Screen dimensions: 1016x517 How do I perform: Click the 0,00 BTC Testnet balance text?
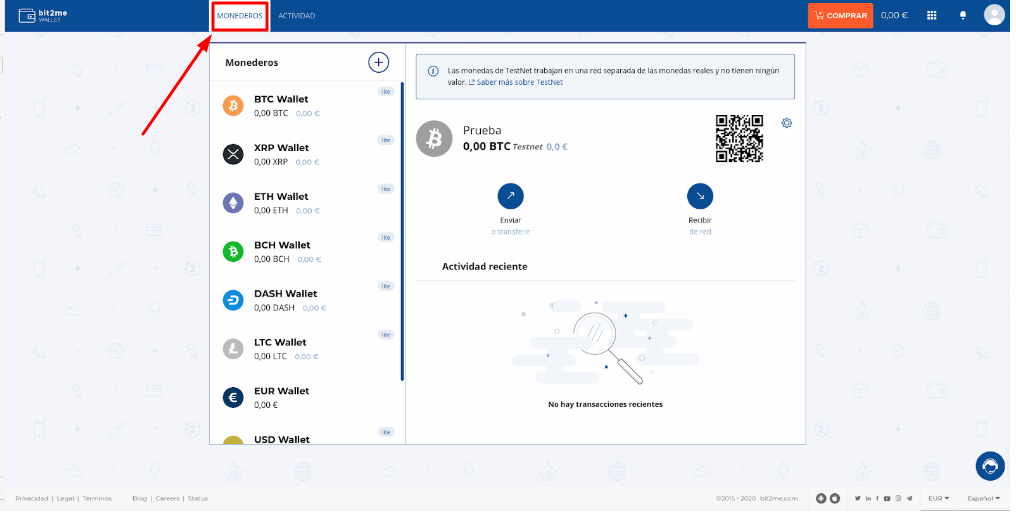coord(503,146)
